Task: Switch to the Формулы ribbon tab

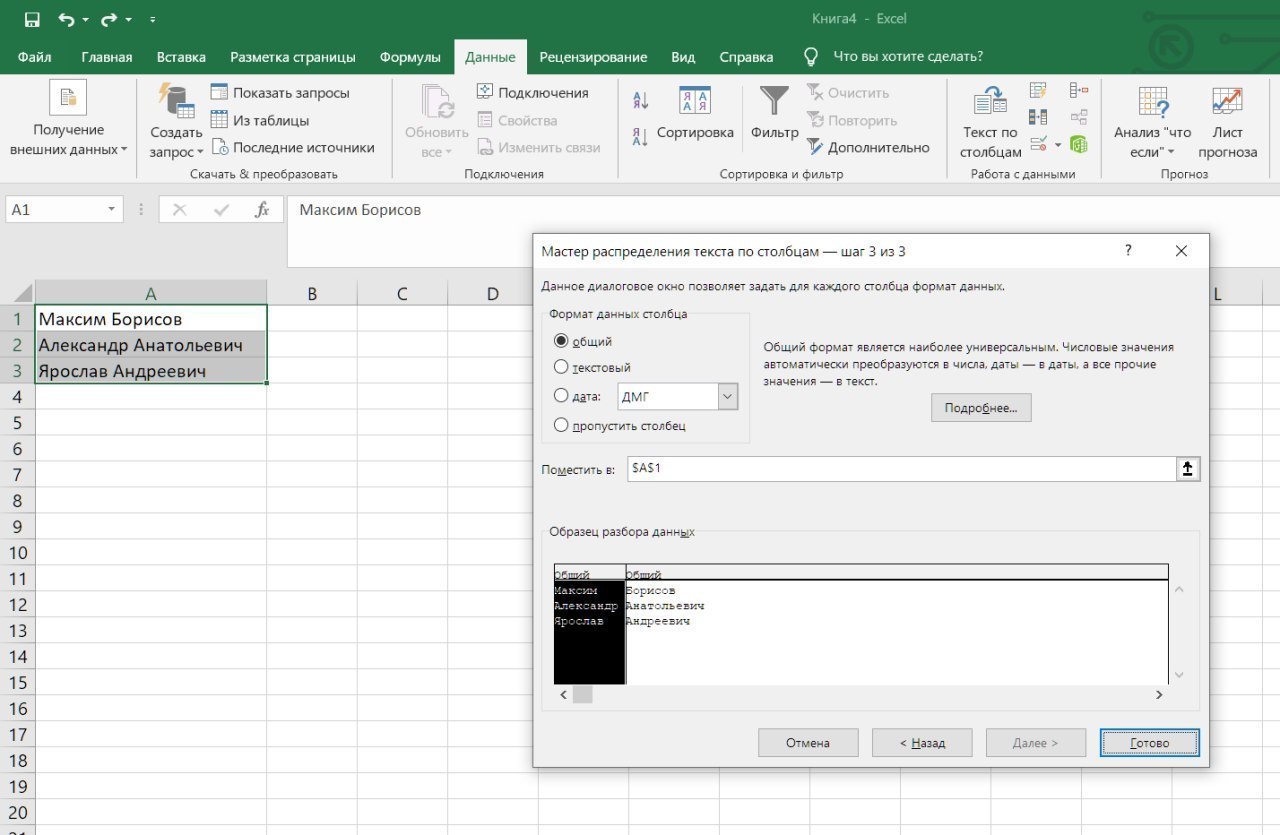Action: [410, 57]
